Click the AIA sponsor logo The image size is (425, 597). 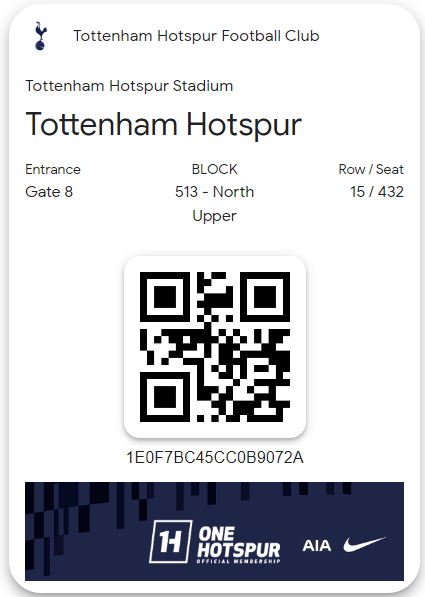[x=317, y=546]
